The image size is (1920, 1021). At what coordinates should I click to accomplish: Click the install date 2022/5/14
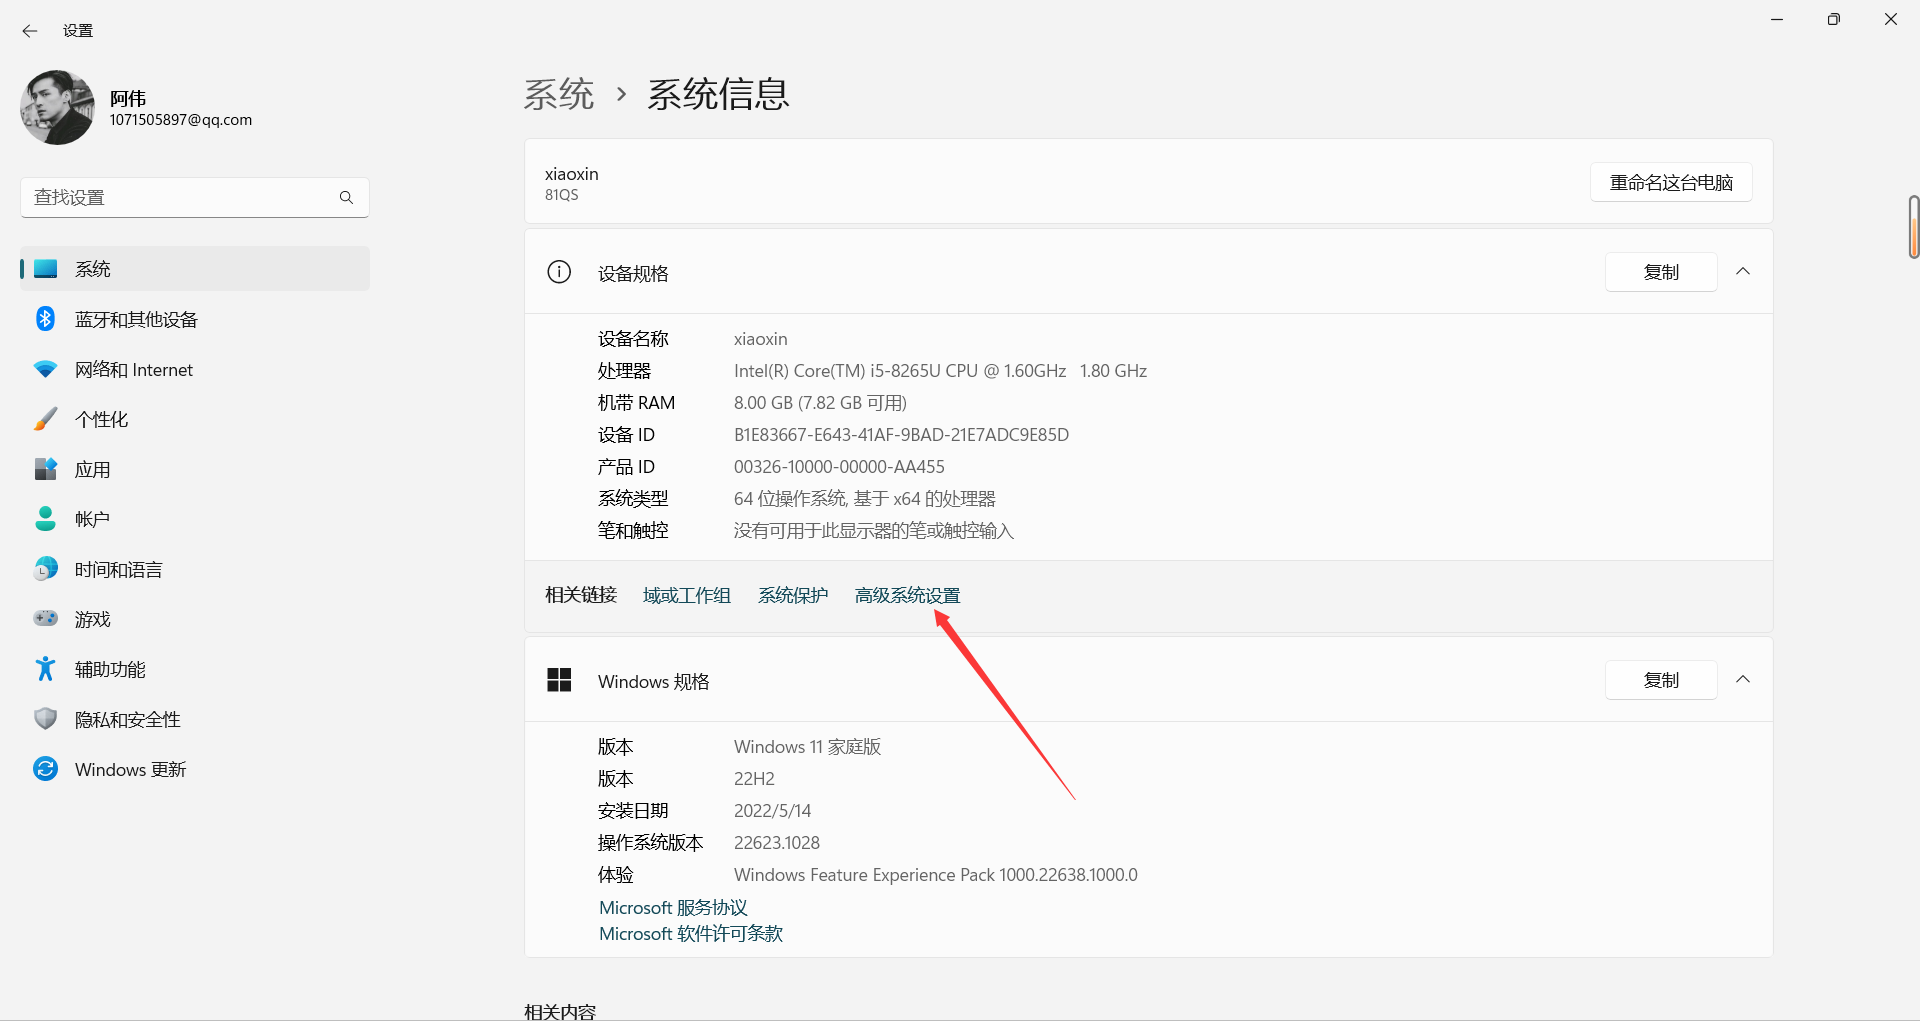772,811
